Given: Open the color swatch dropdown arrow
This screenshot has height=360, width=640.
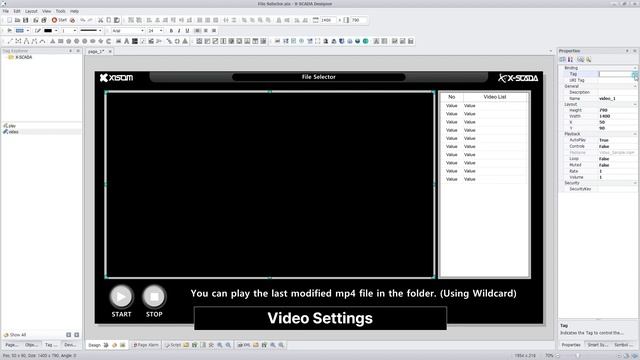Looking at the screenshot, I should pos(56,31).
